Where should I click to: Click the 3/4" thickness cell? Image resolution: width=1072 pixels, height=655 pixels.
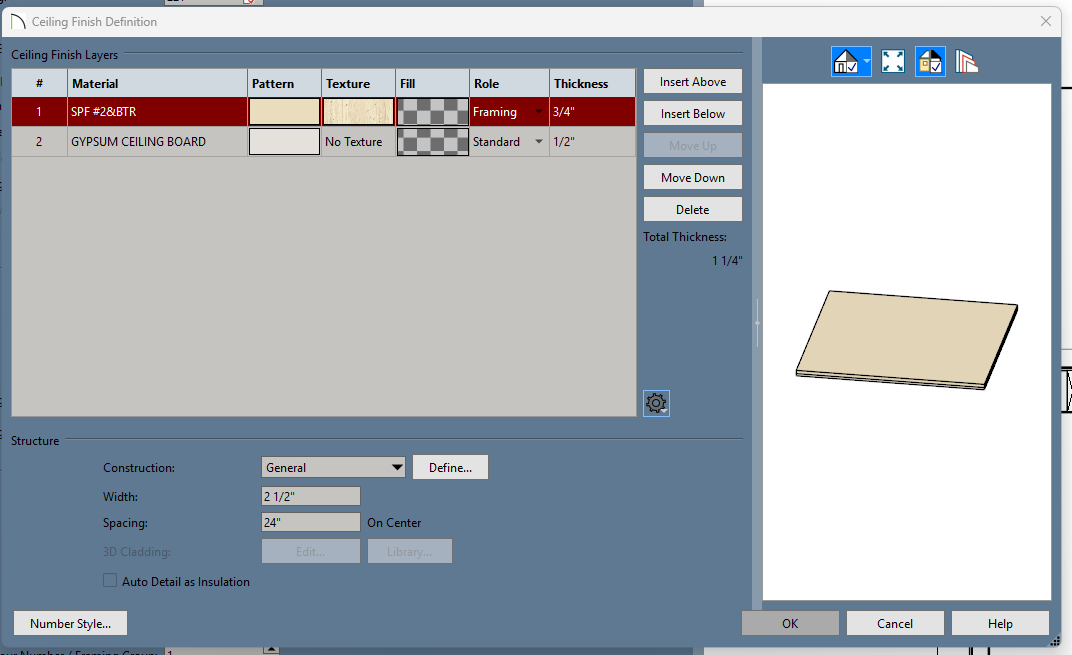[x=592, y=111]
